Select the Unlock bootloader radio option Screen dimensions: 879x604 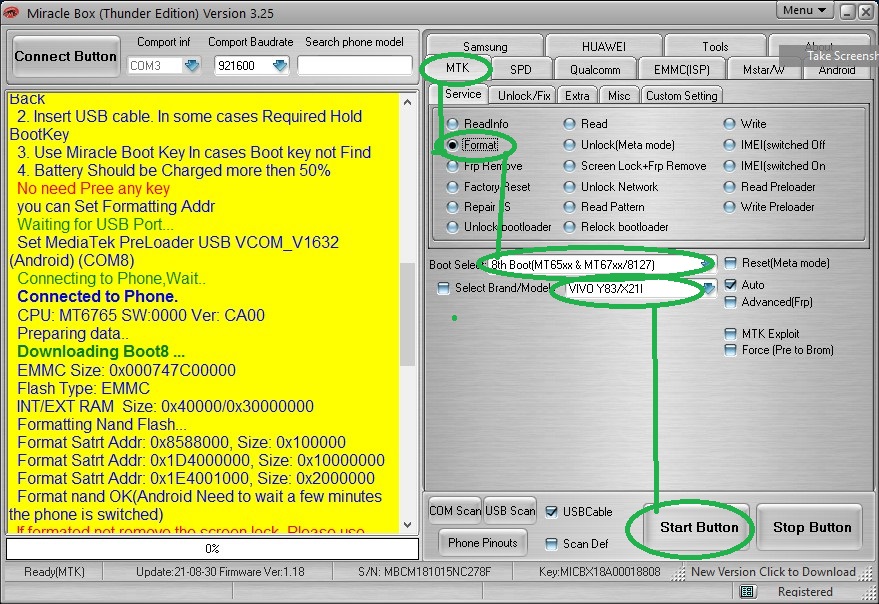pos(452,227)
